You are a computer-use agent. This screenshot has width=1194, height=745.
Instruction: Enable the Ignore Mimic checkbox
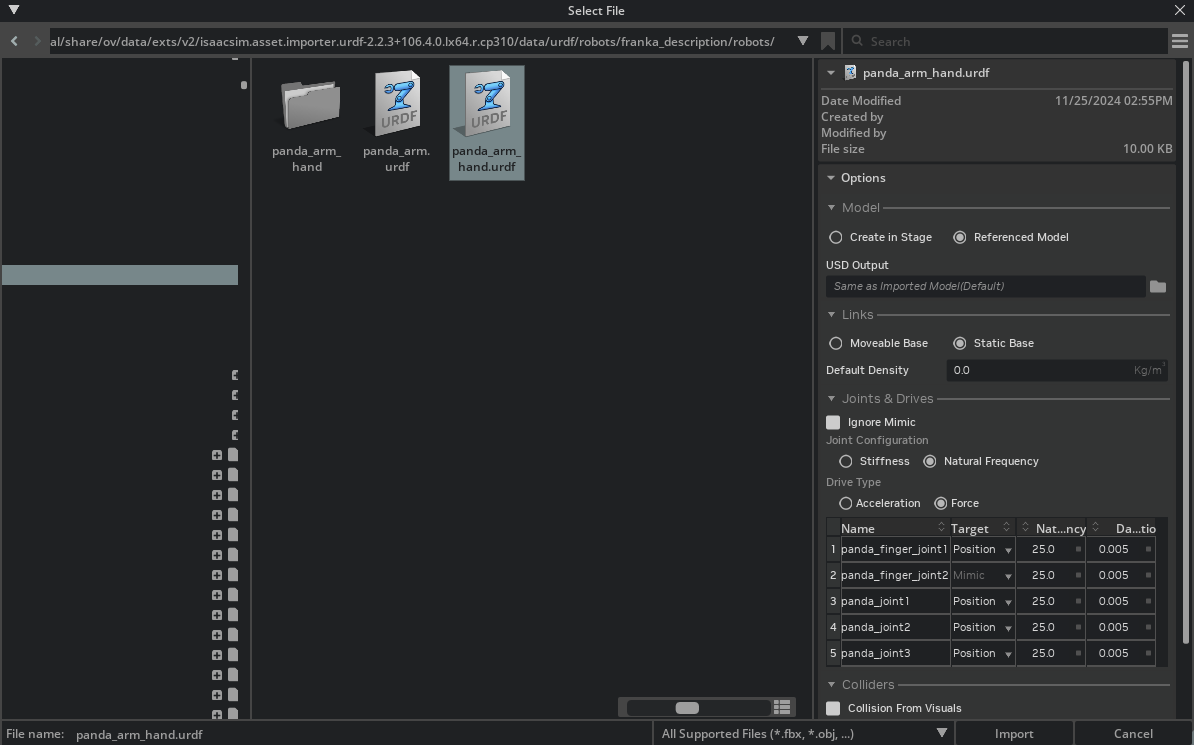(833, 422)
